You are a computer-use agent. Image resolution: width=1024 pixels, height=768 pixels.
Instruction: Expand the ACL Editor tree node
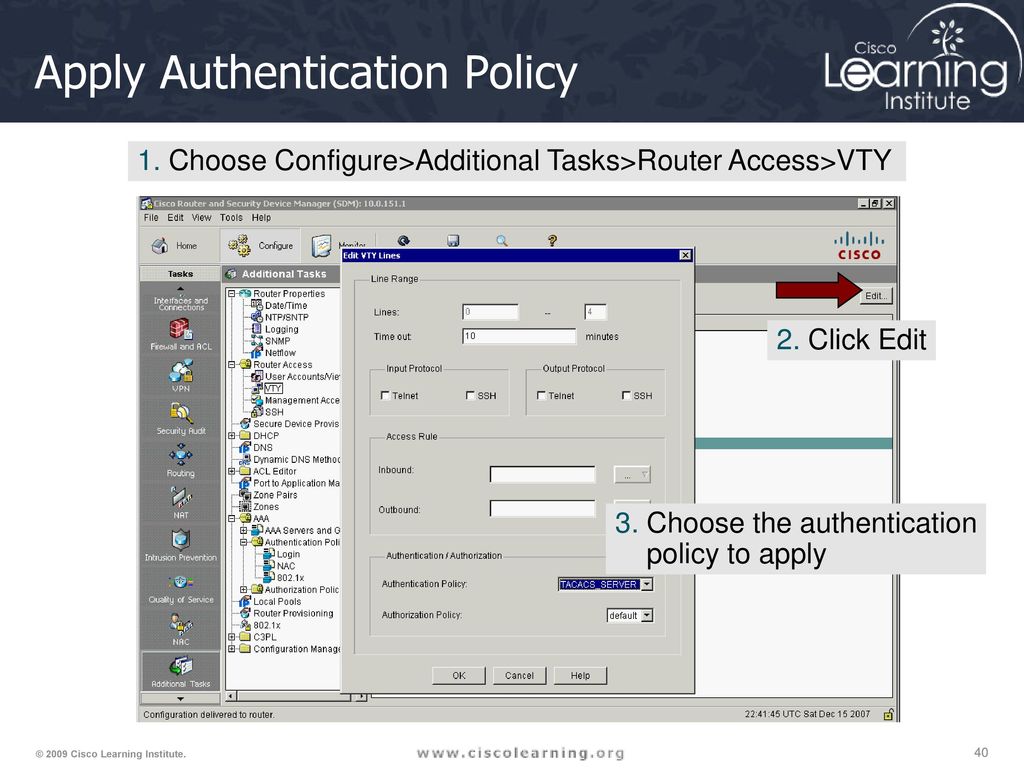[231, 471]
